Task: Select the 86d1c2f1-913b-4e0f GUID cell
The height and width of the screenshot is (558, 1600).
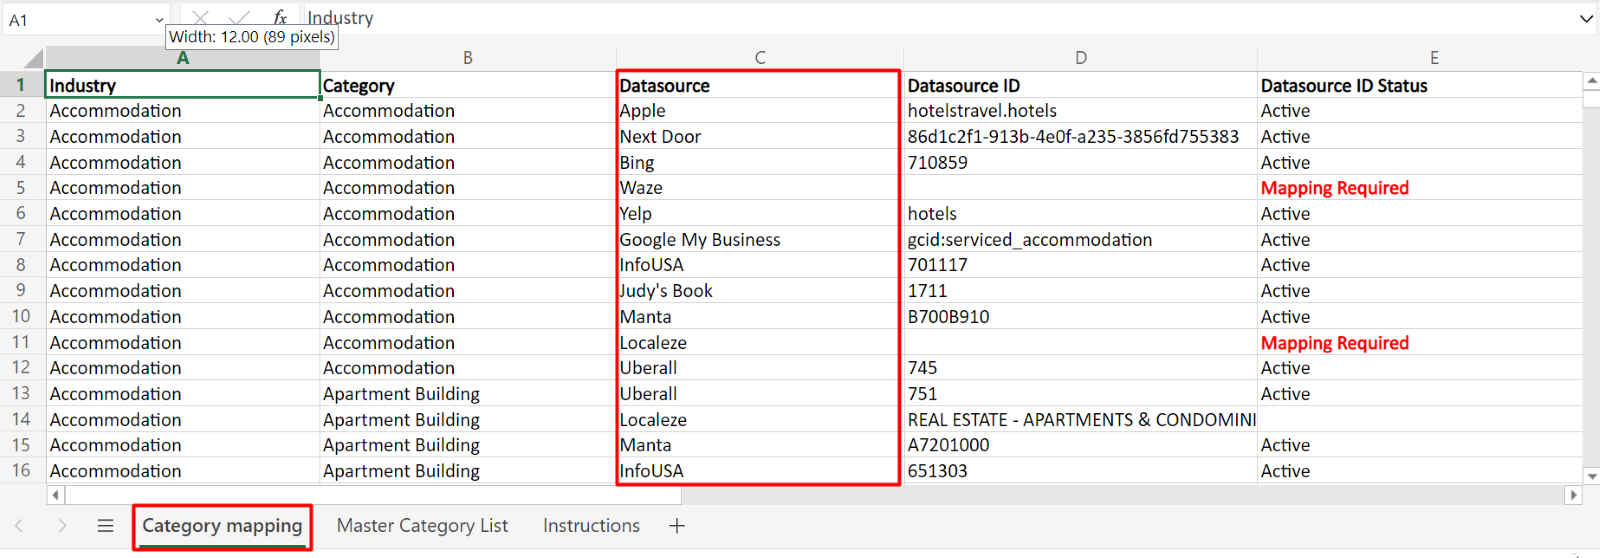Action: [x=1080, y=136]
